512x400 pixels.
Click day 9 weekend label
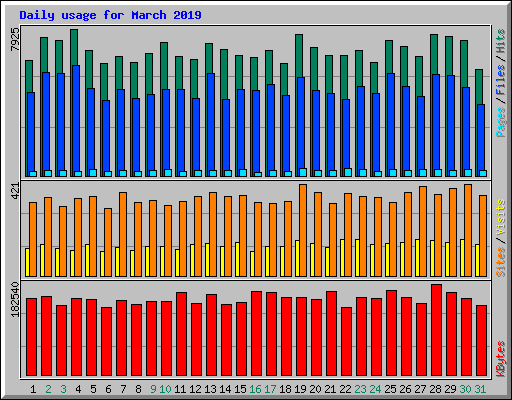pyautogui.click(x=153, y=389)
